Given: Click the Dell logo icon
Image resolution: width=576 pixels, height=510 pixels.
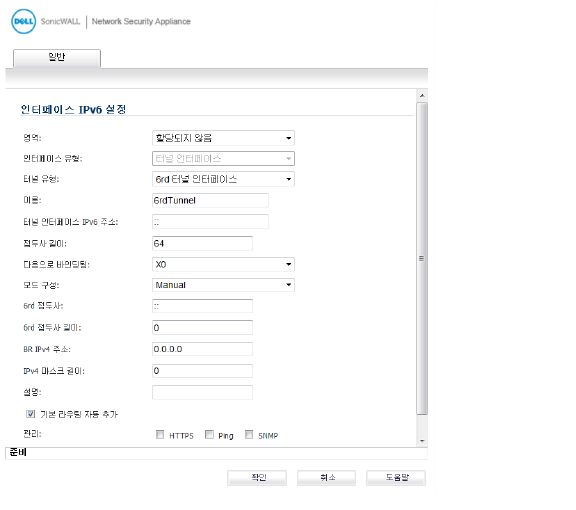Looking at the screenshot, I should [24, 21].
